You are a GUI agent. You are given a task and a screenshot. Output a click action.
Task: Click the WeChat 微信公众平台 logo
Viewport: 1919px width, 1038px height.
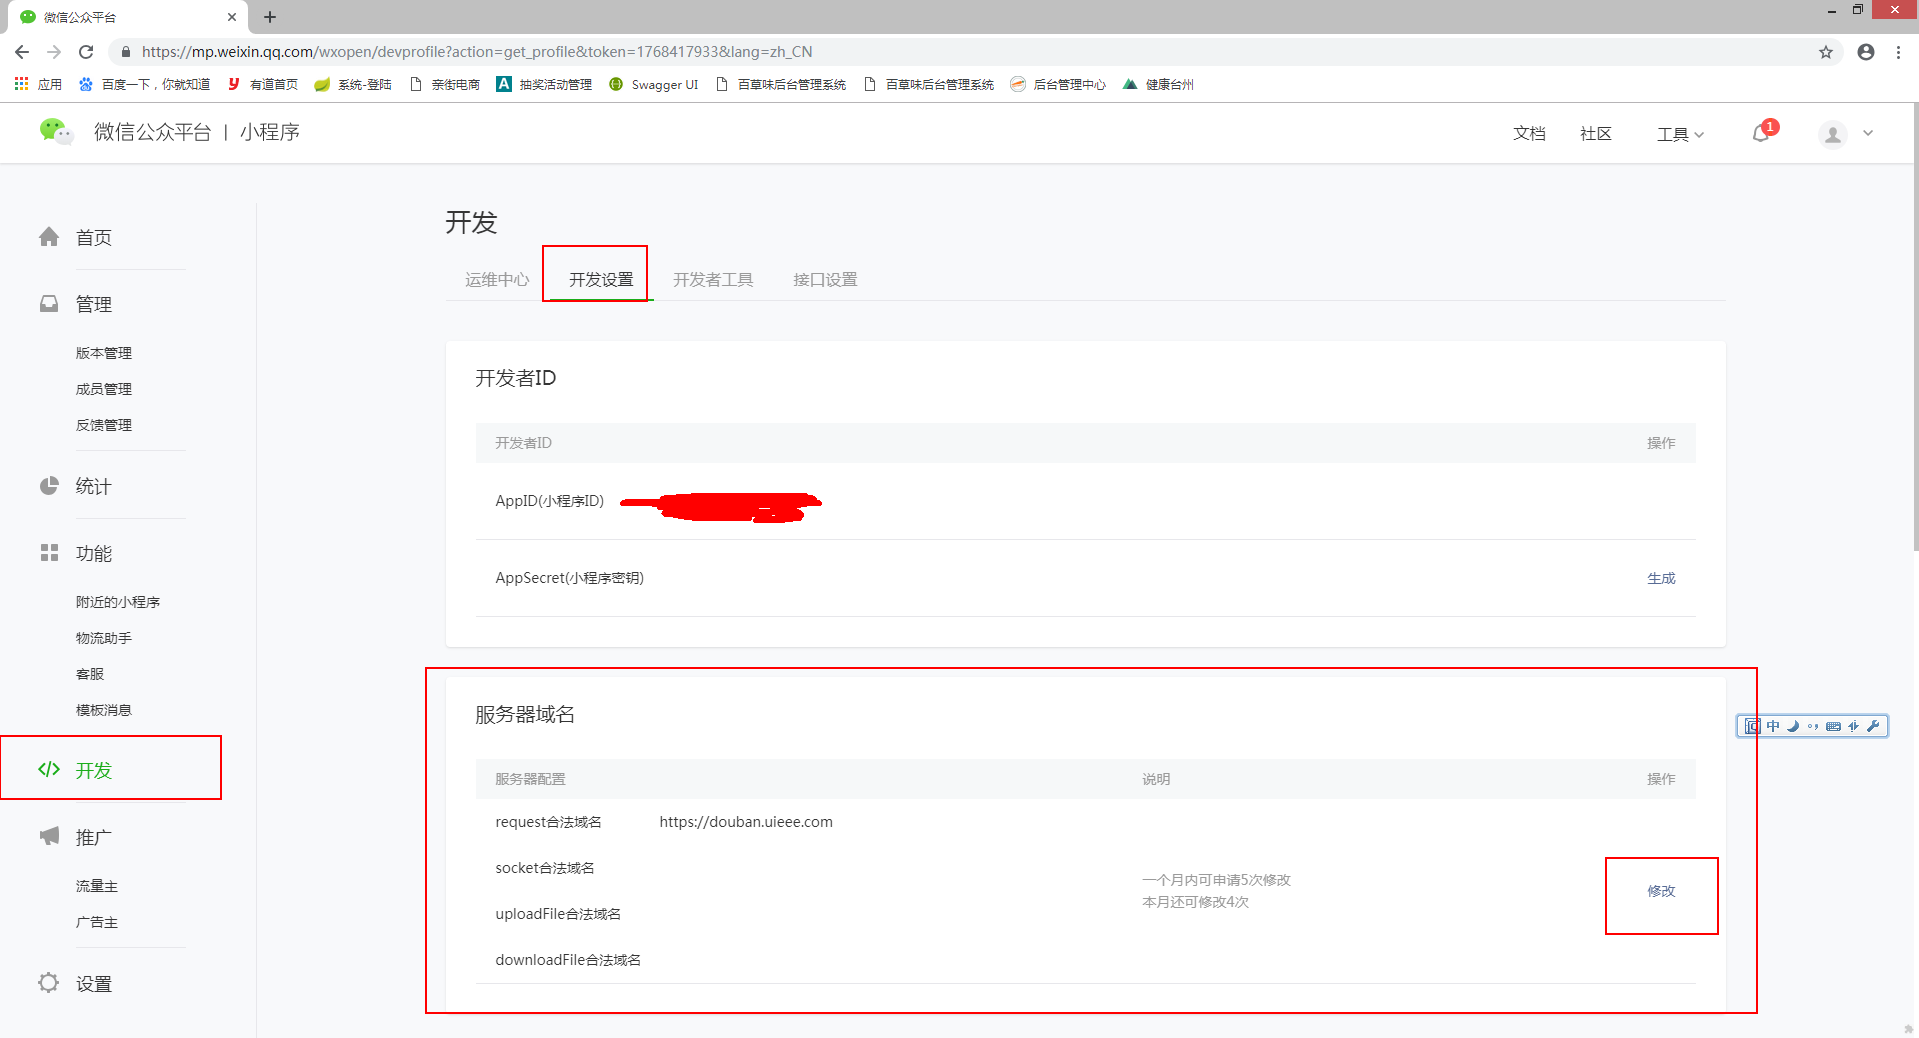(152, 131)
